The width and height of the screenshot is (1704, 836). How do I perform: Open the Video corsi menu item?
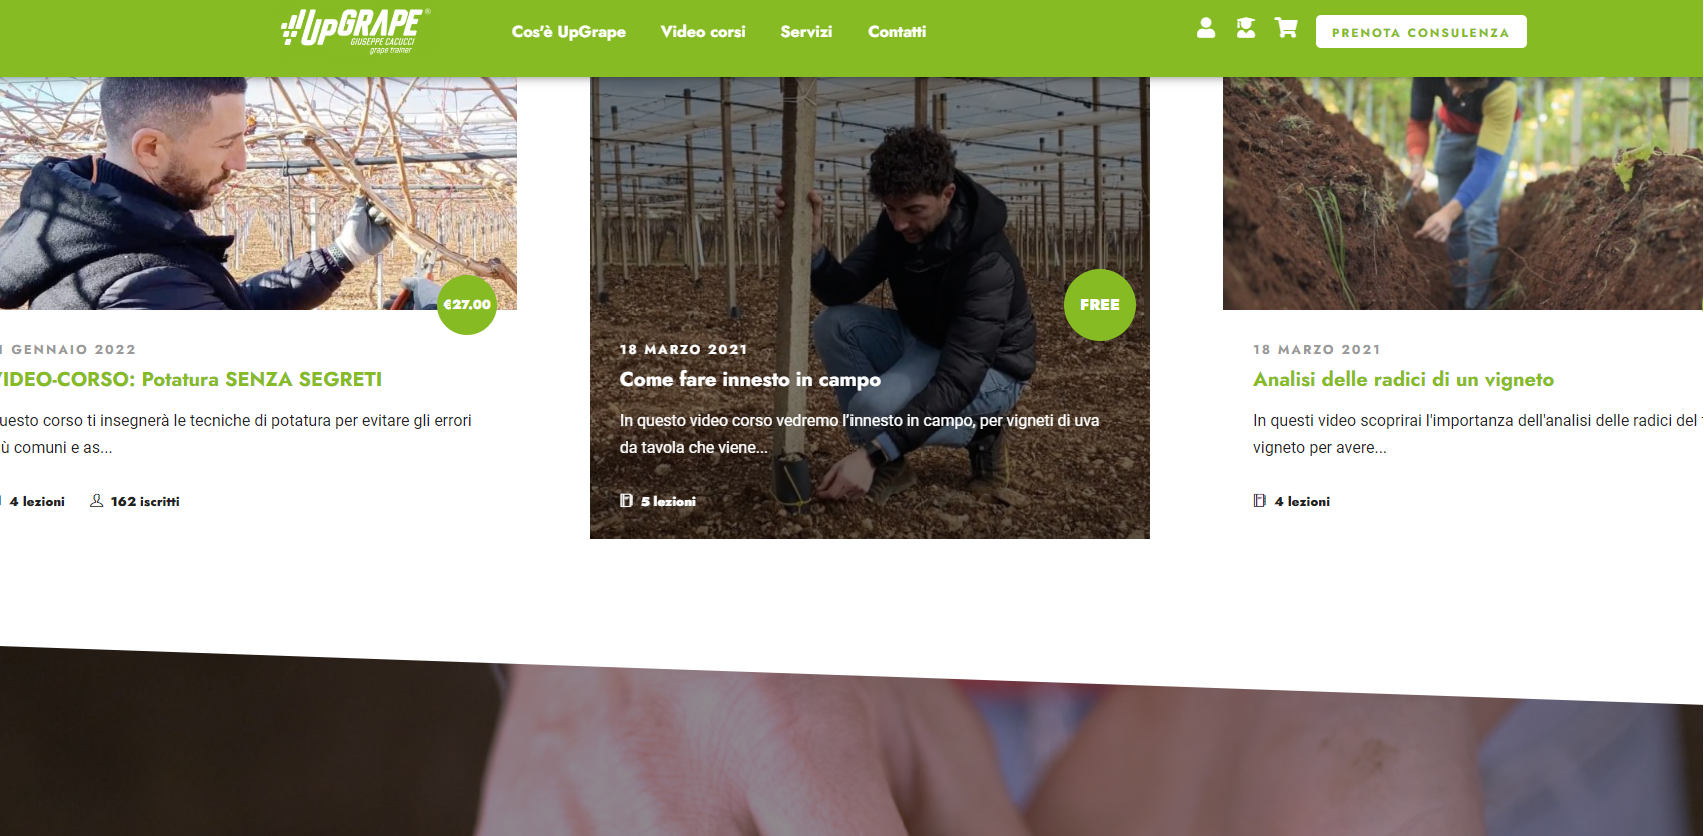(x=703, y=32)
